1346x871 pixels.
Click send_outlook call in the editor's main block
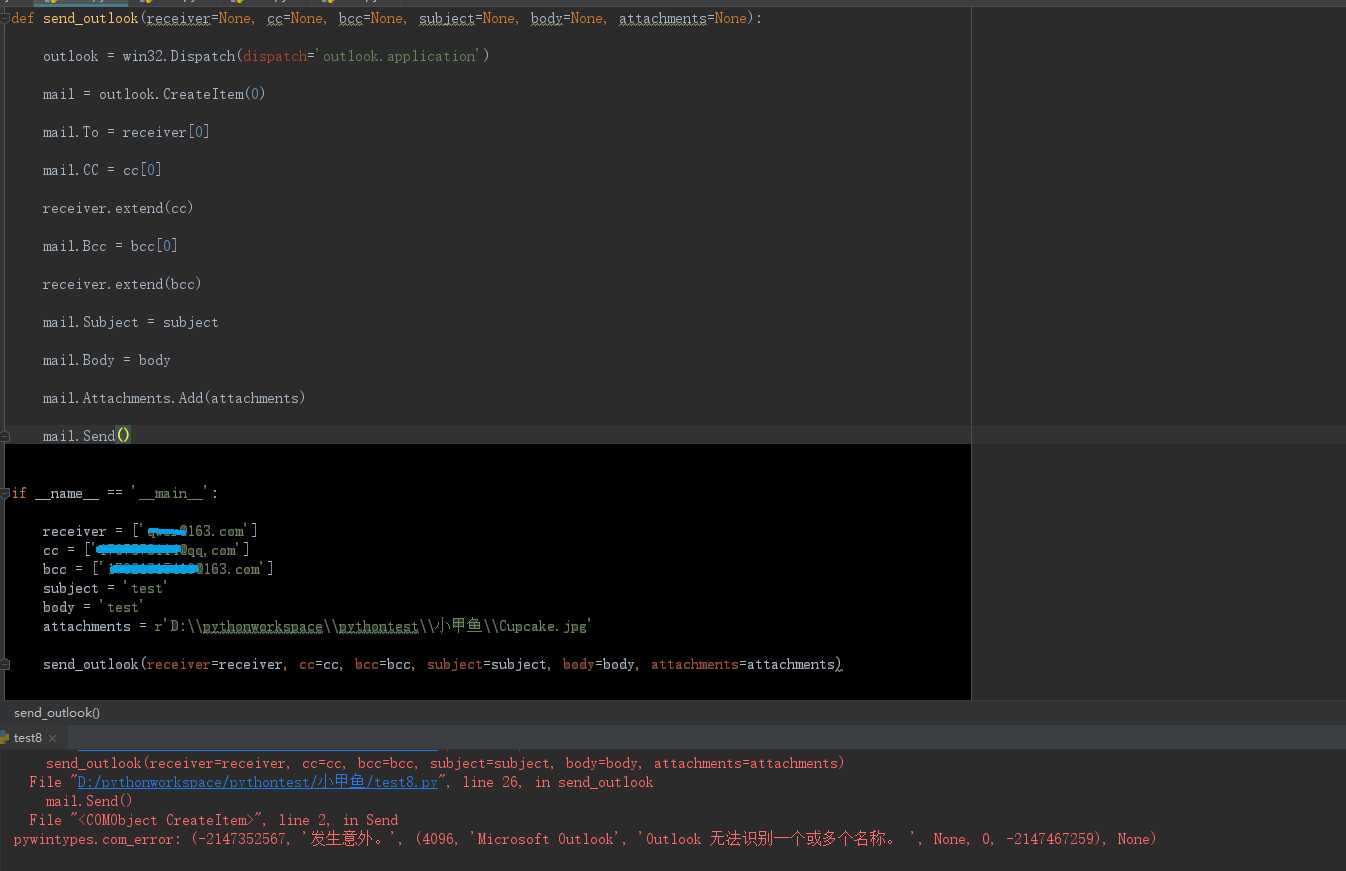coord(443,664)
